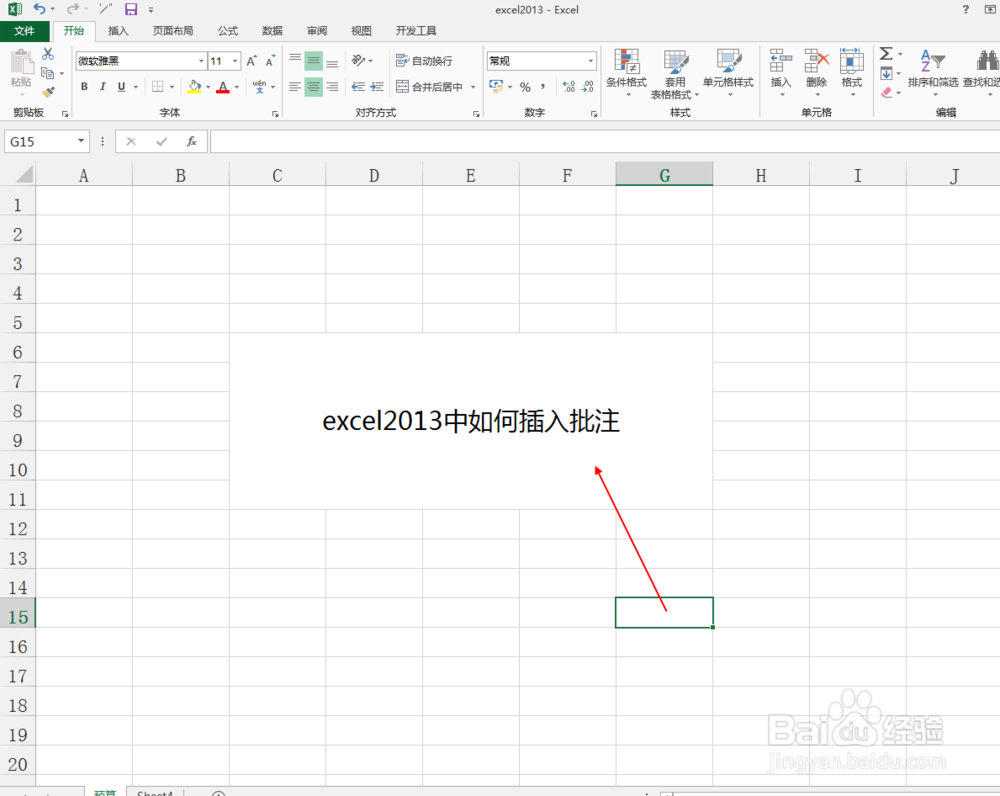Apply red font color A
1000x796 pixels.
pyautogui.click(x=223, y=86)
